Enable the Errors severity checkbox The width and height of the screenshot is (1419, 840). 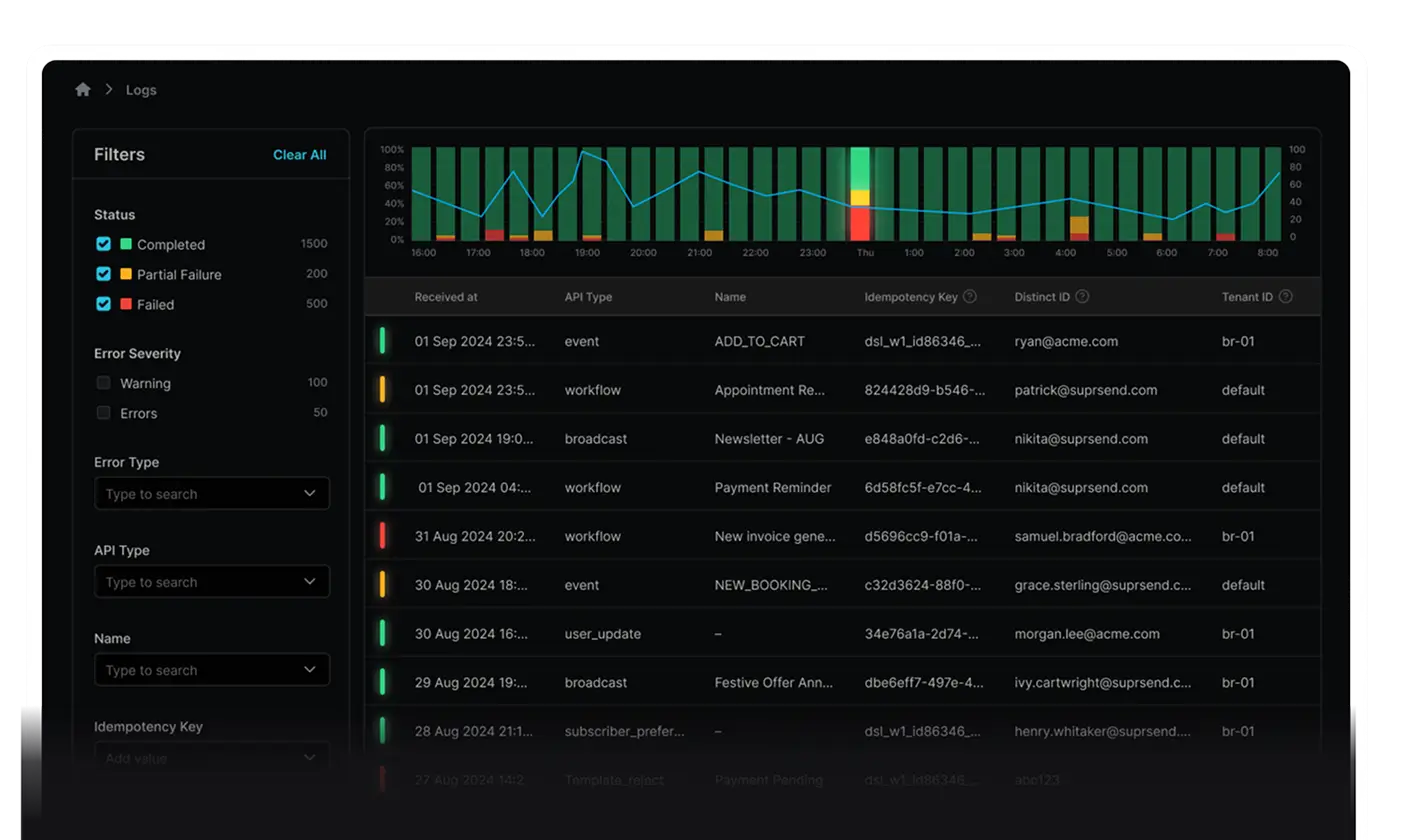pyautogui.click(x=103, y=413)
